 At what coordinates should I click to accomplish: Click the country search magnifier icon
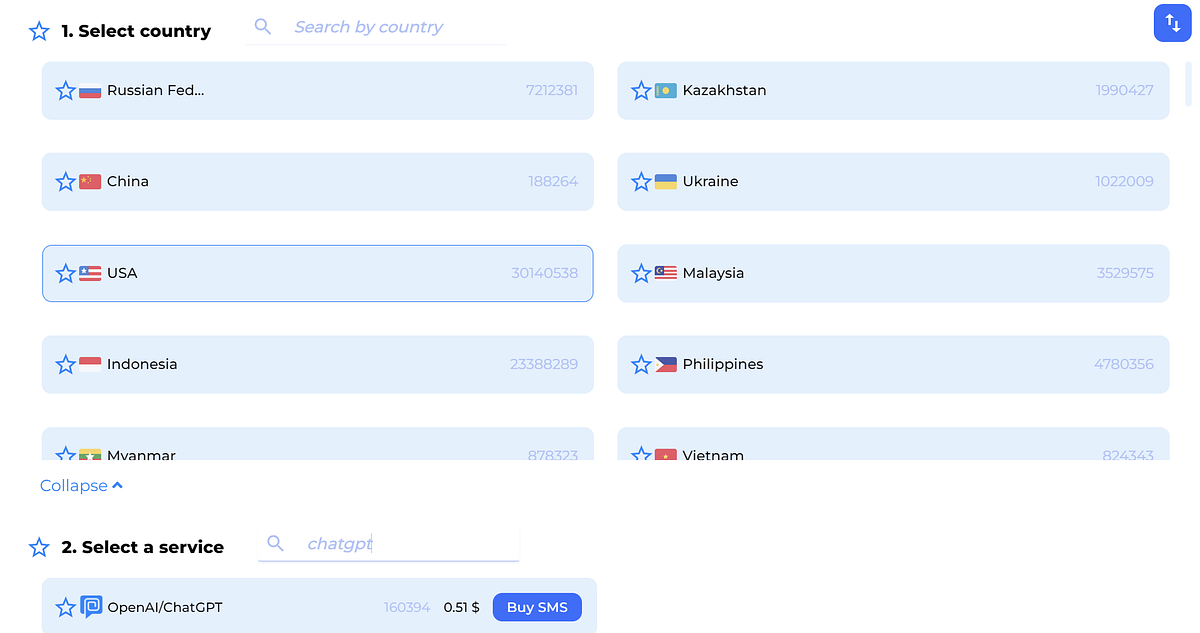click(263, 27)
